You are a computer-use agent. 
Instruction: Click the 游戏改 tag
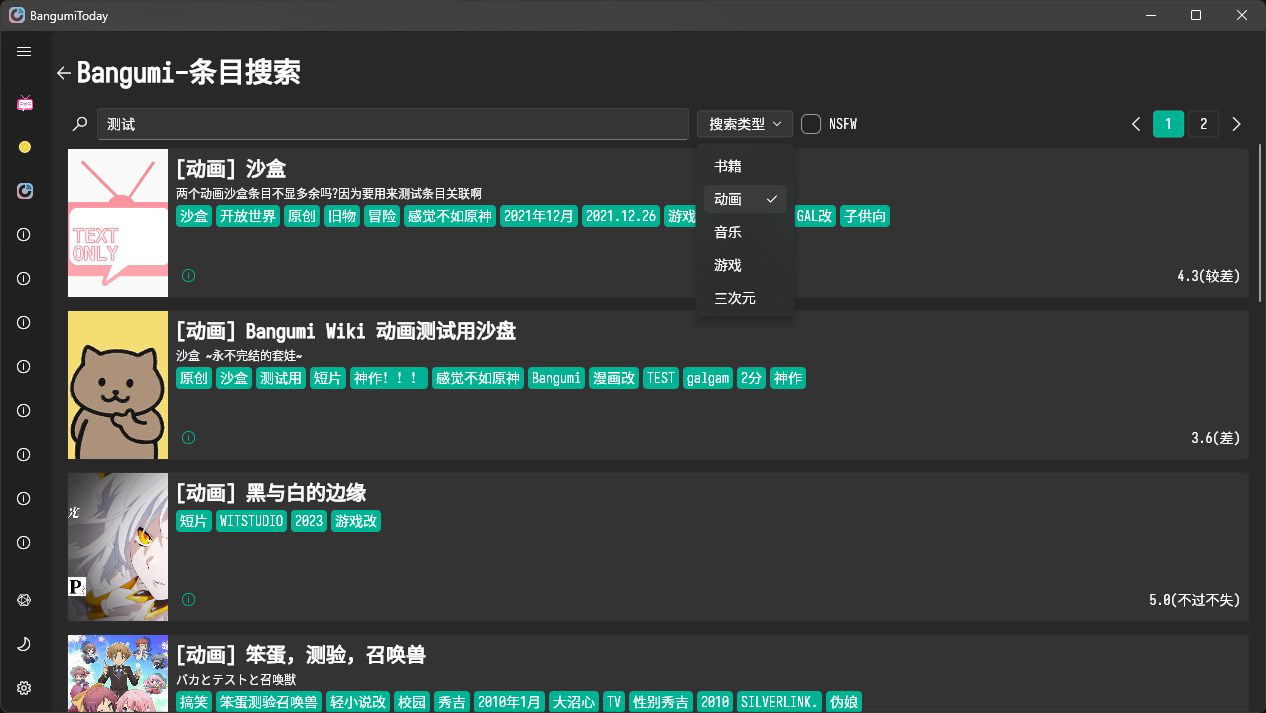[356, 520]
